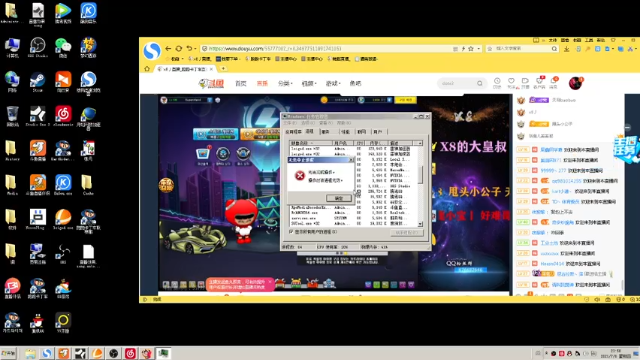The width and height of the screenshot is (640, 360).
Task: Toggle show processes from all users checkbox
Action: 291,232
